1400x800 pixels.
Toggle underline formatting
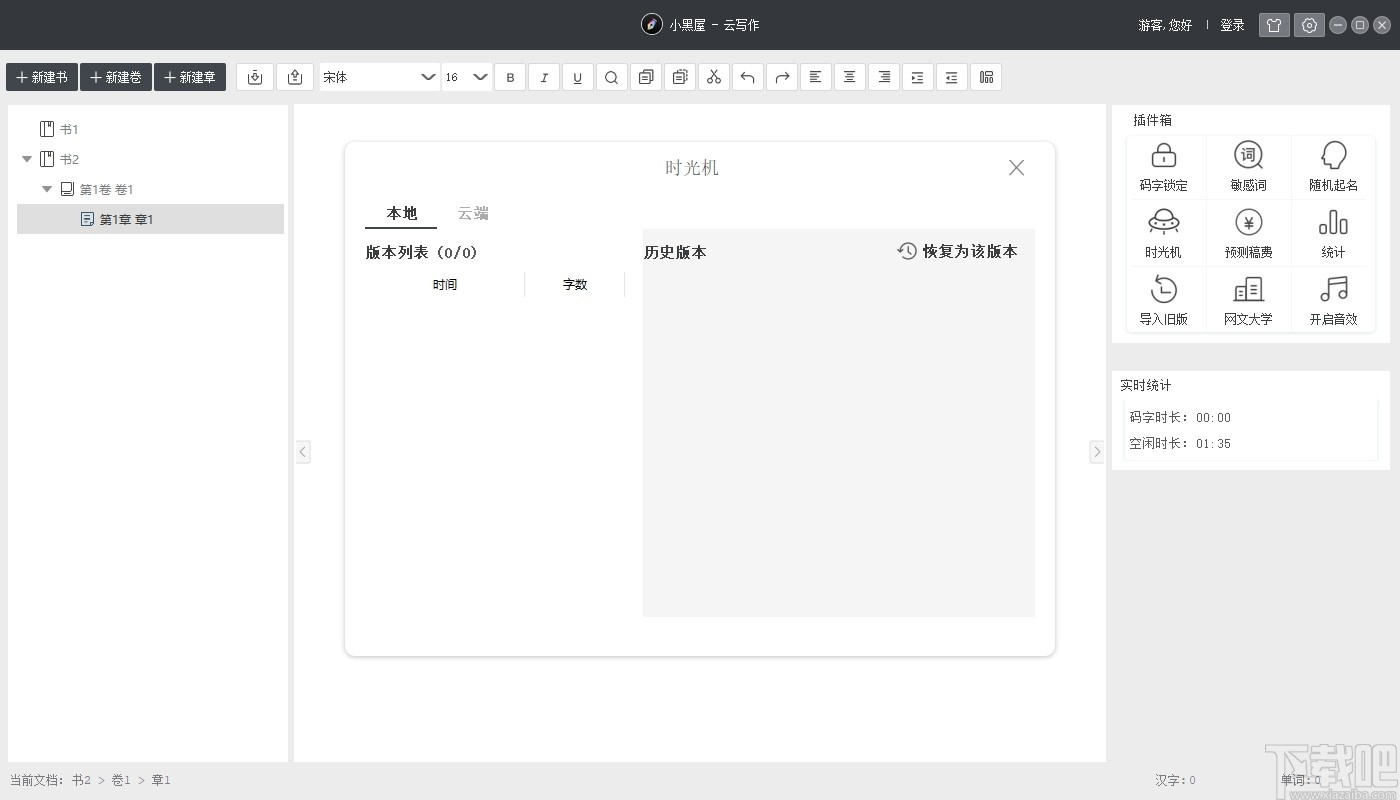click(x=578, y=77)
